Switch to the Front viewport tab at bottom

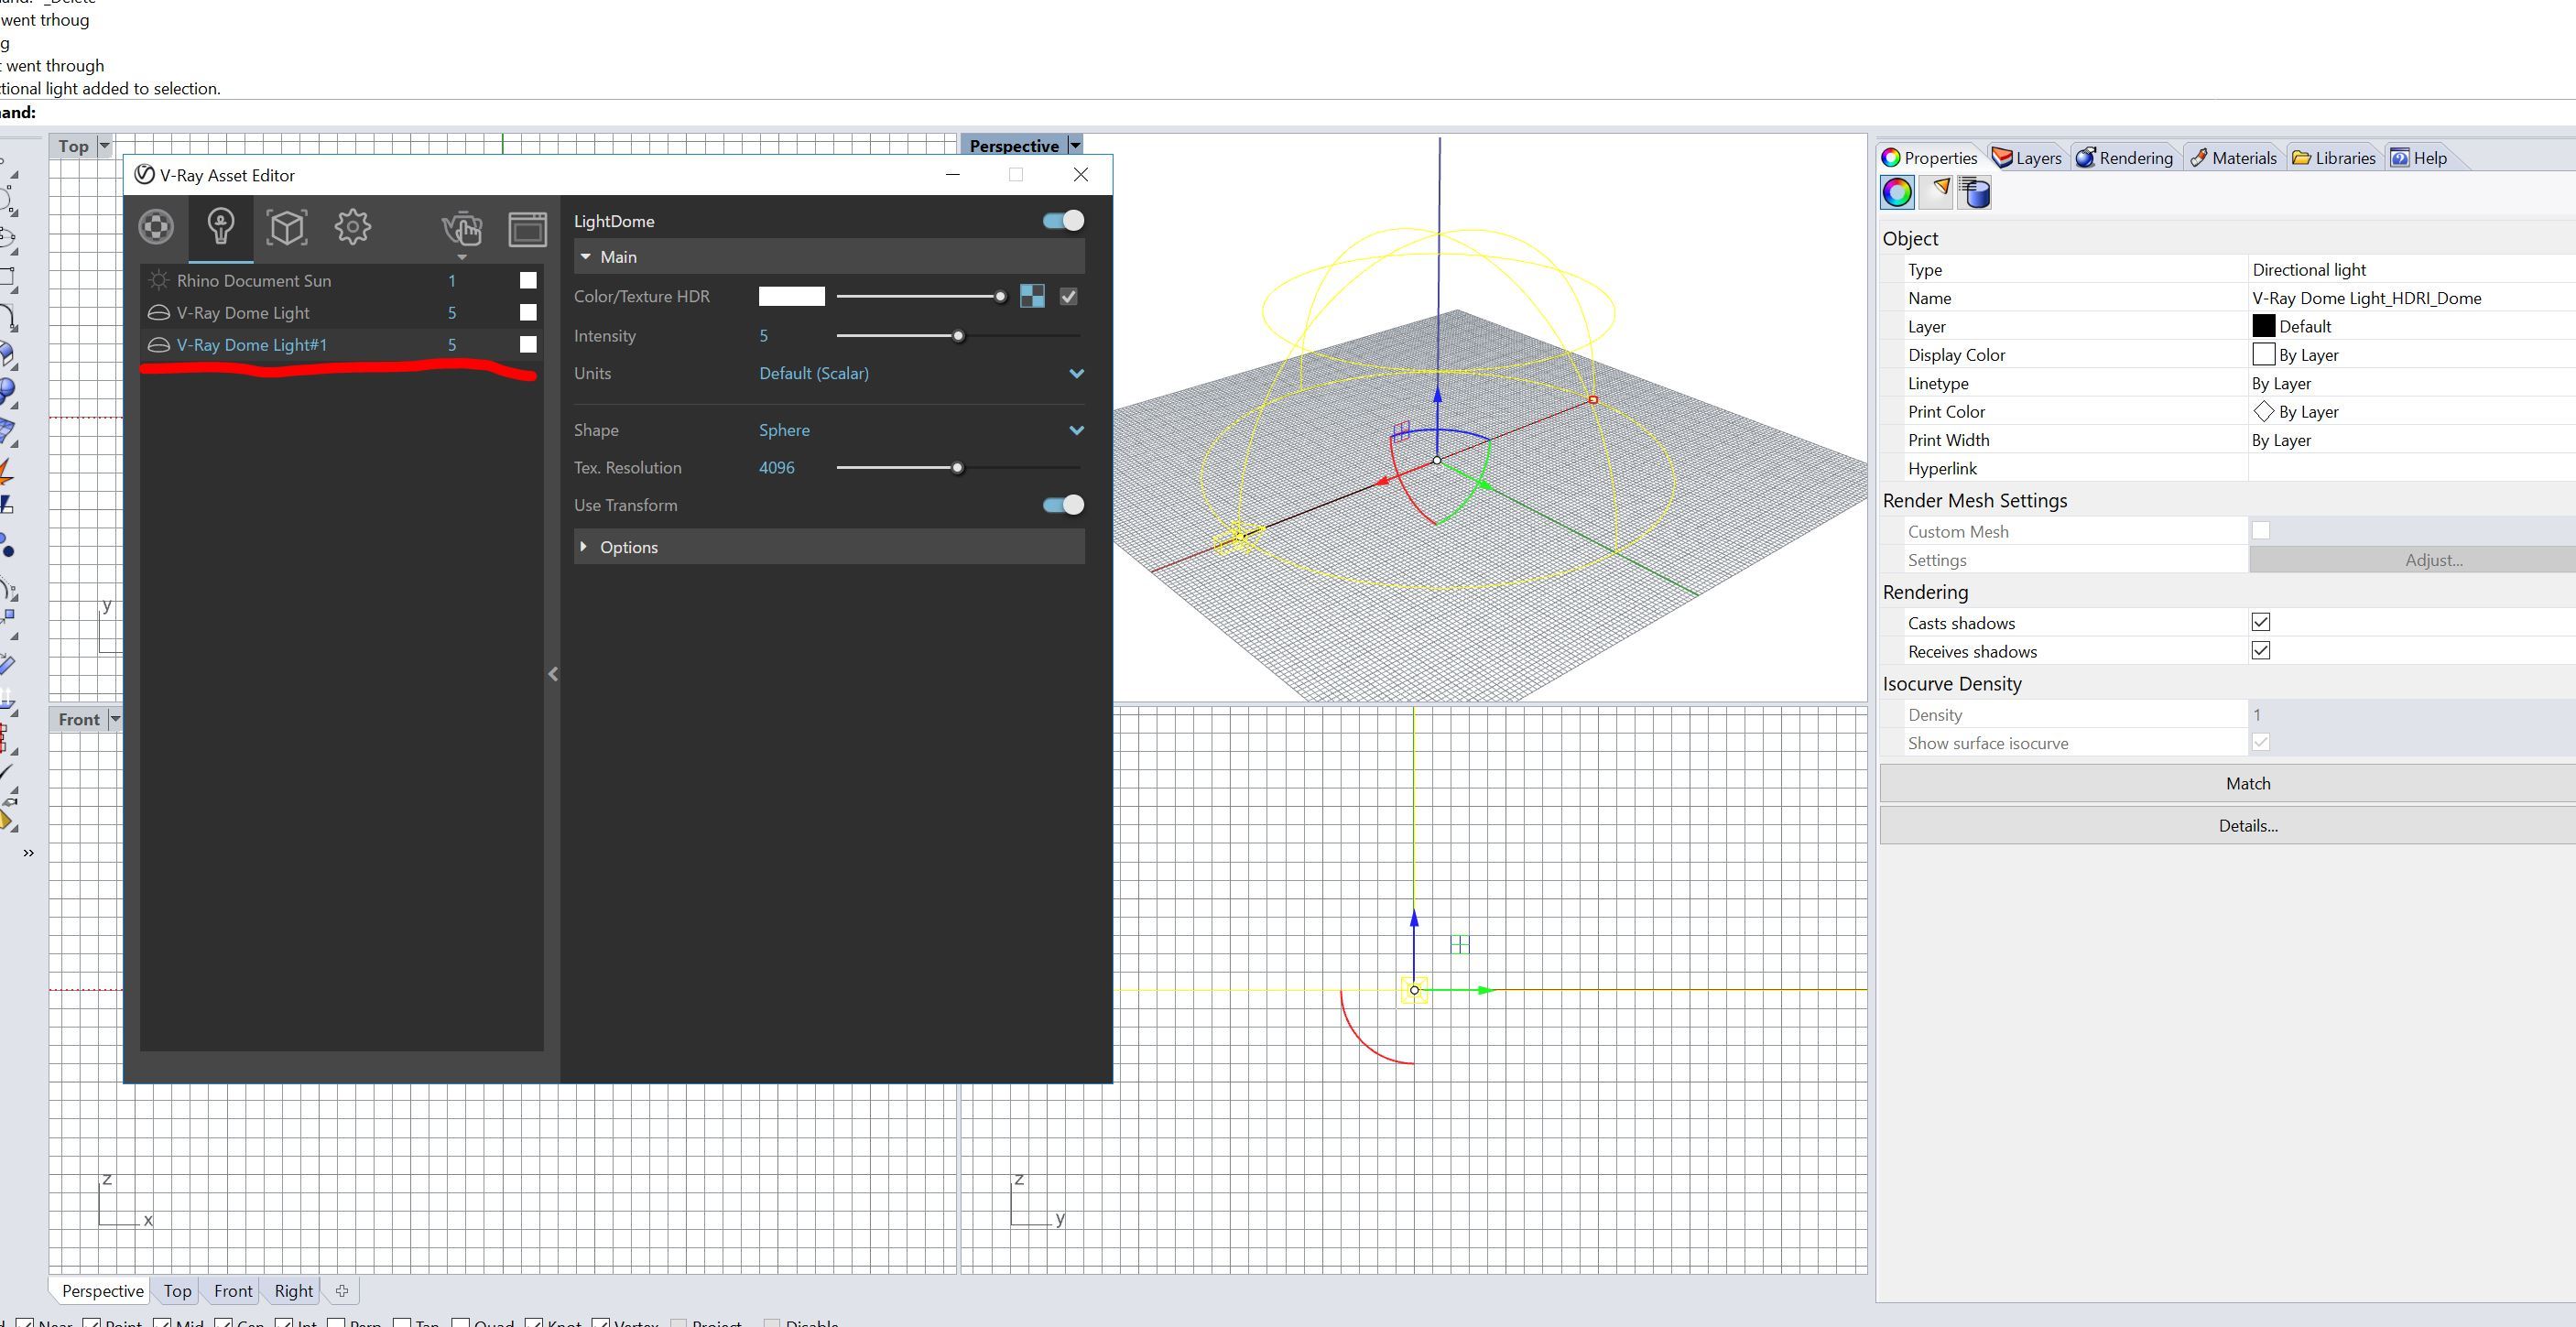(233, 1291)
